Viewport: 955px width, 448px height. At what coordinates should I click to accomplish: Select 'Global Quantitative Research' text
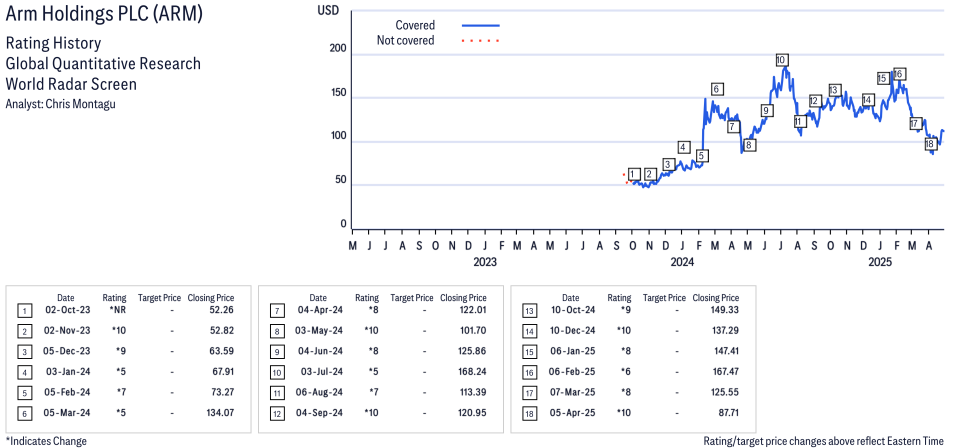coord(103,63)
